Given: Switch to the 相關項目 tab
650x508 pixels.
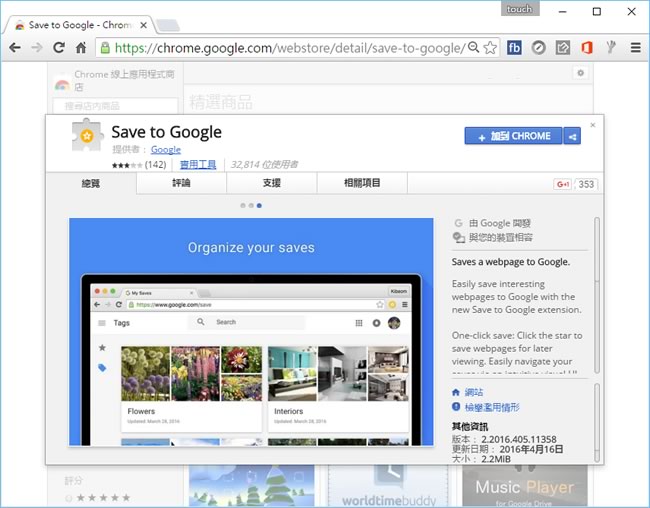Looking at the screenshot, I should coord(362,183).
